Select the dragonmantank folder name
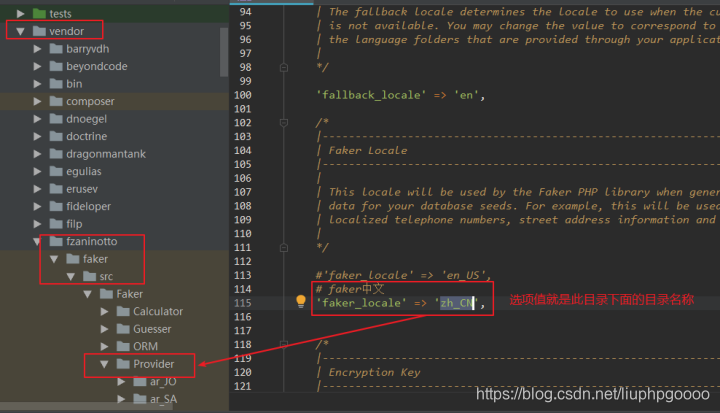Viewport: 720px width, 413px height. point(106,154)
